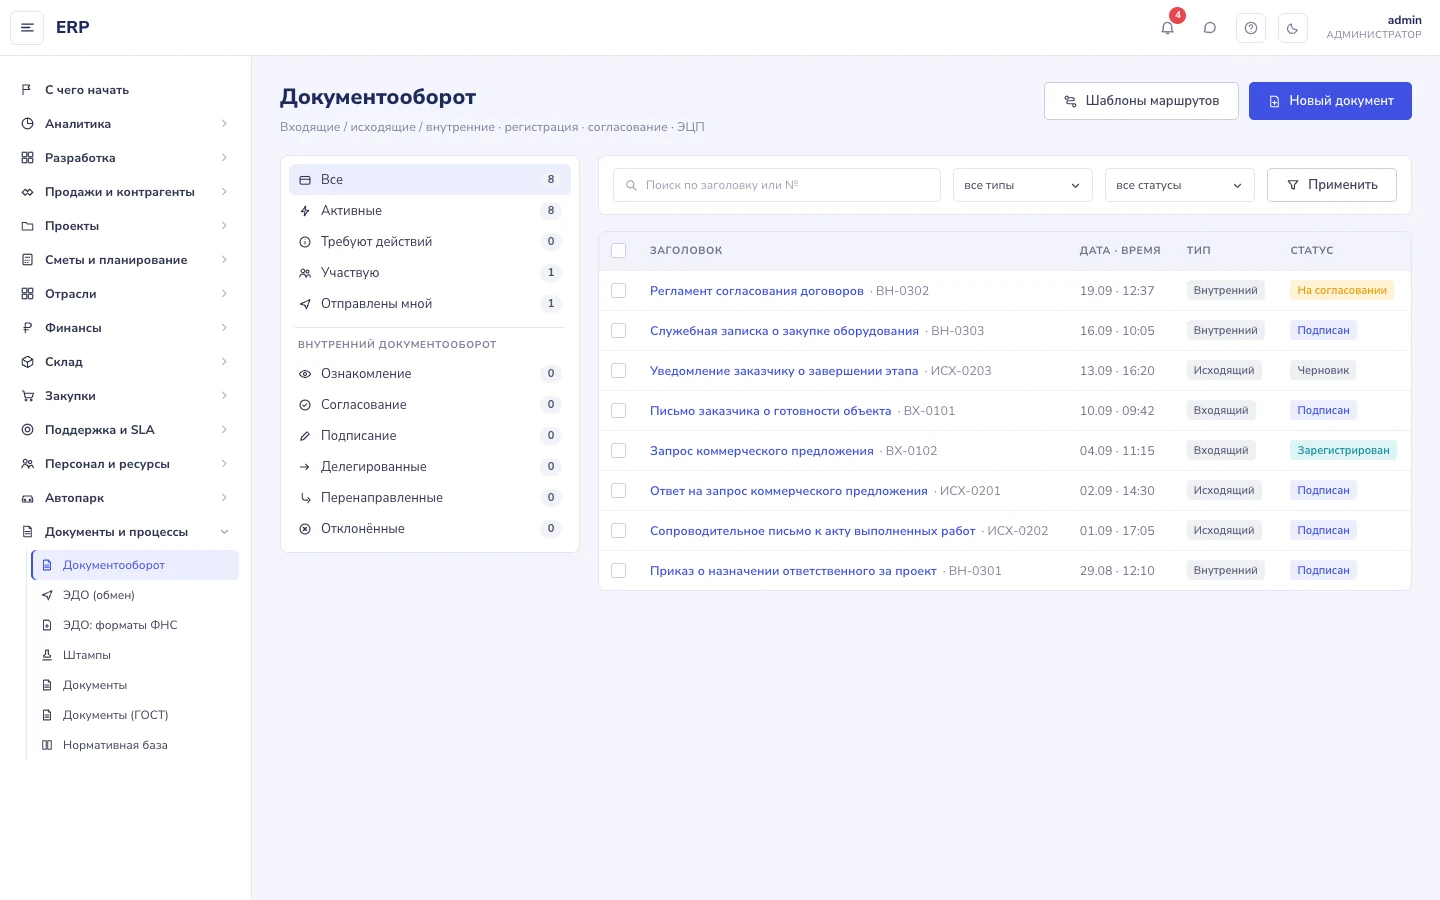Expand the Проекты sidebar section

click(124, 226)
